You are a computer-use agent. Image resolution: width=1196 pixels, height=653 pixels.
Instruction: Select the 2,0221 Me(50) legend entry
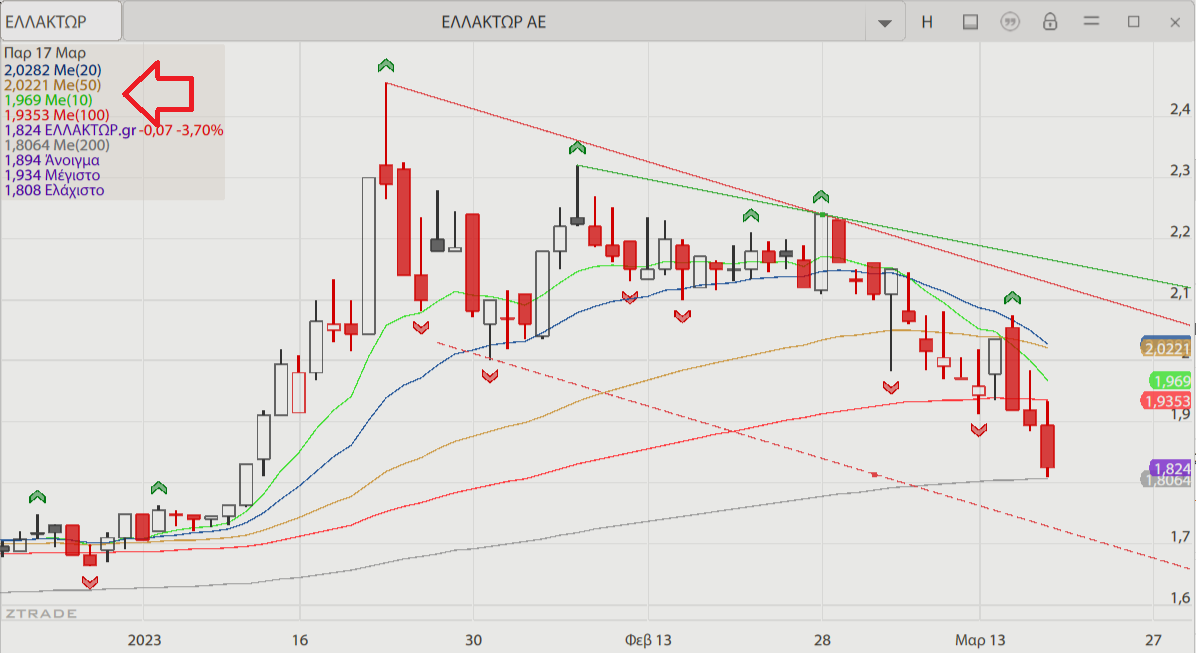click(x=53, y=85)
